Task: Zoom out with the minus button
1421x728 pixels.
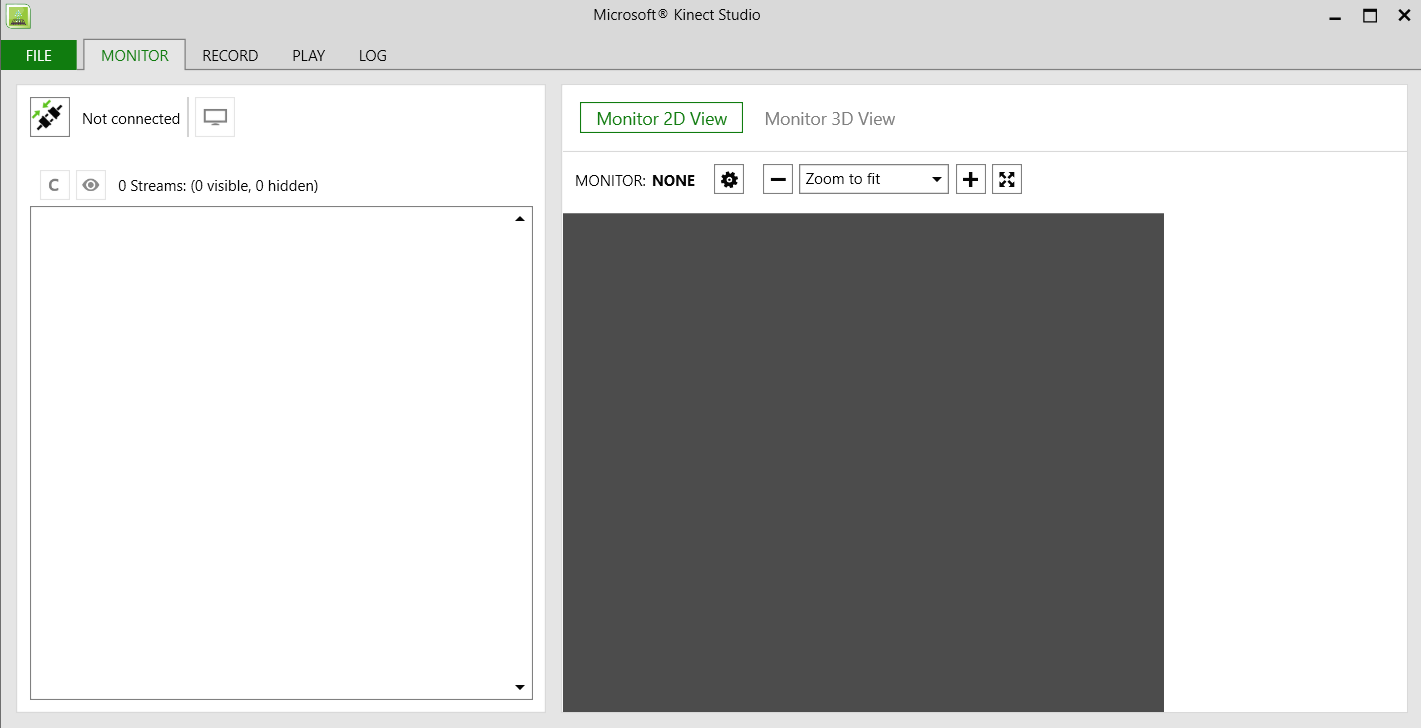Action: (778, 179)
